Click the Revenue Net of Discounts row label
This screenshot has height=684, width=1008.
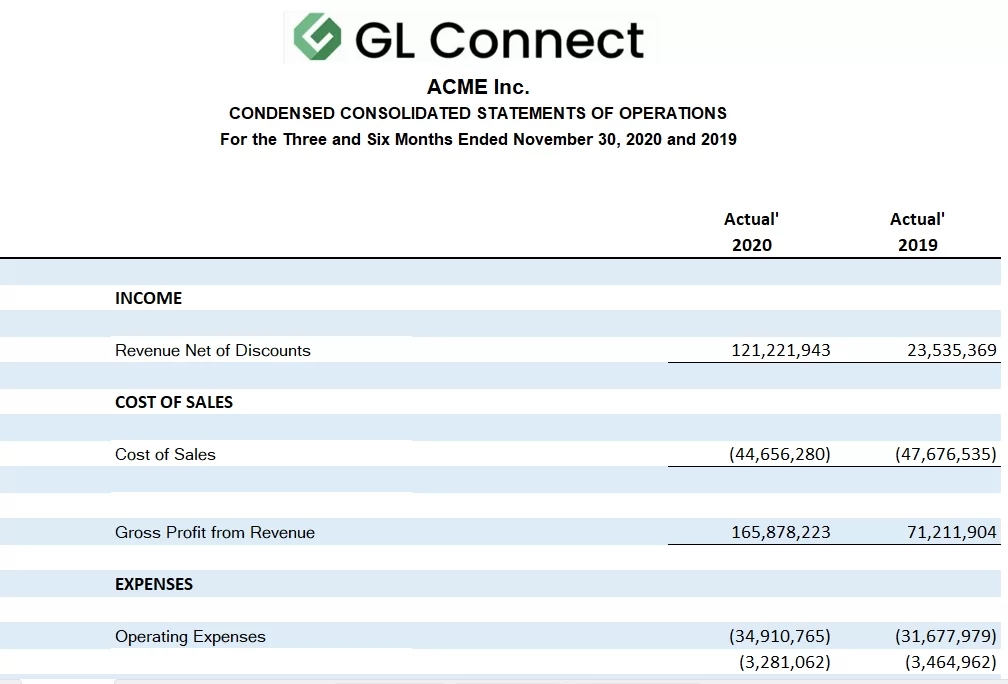tap(212, 350)
